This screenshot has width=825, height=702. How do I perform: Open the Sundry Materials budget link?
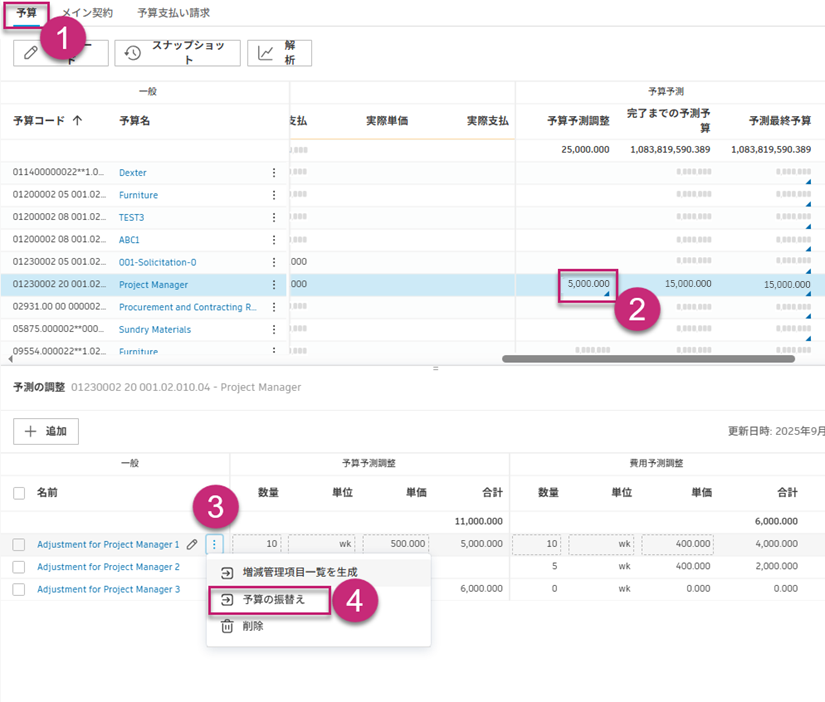[155, 329]
